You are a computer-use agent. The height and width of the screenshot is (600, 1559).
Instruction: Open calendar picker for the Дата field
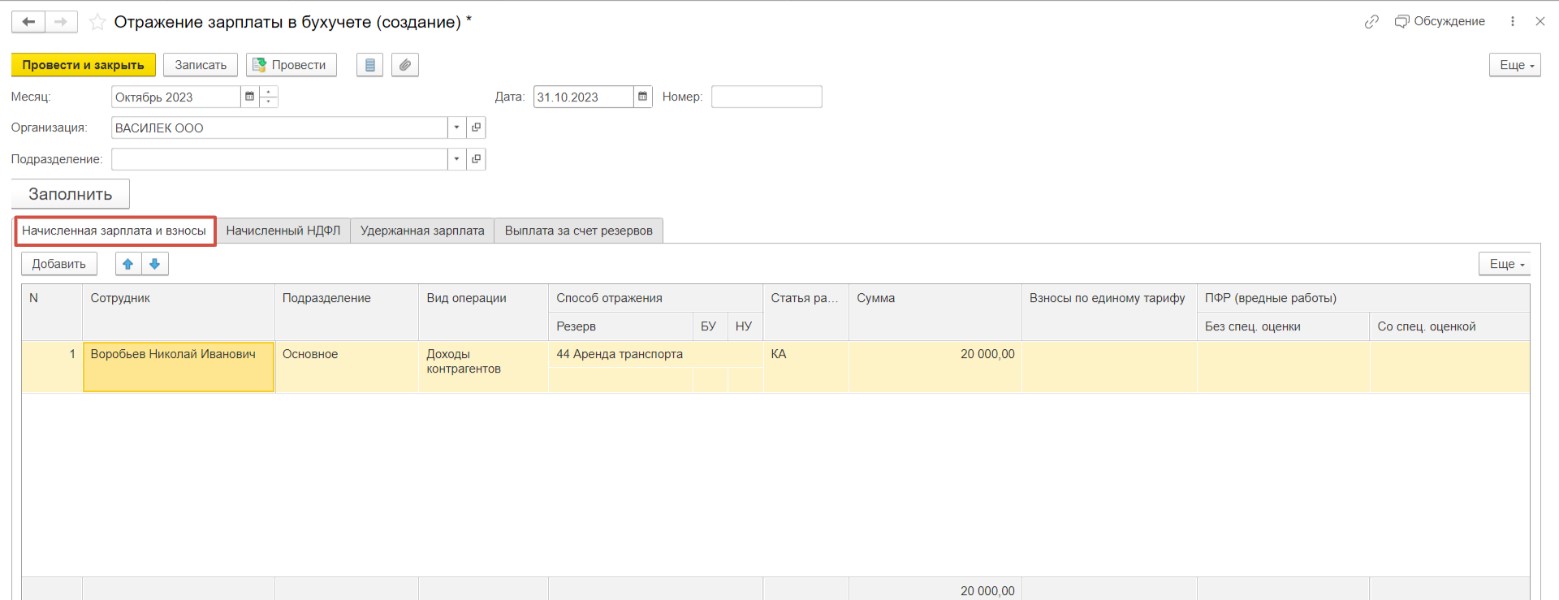click(x=643, y=97)
